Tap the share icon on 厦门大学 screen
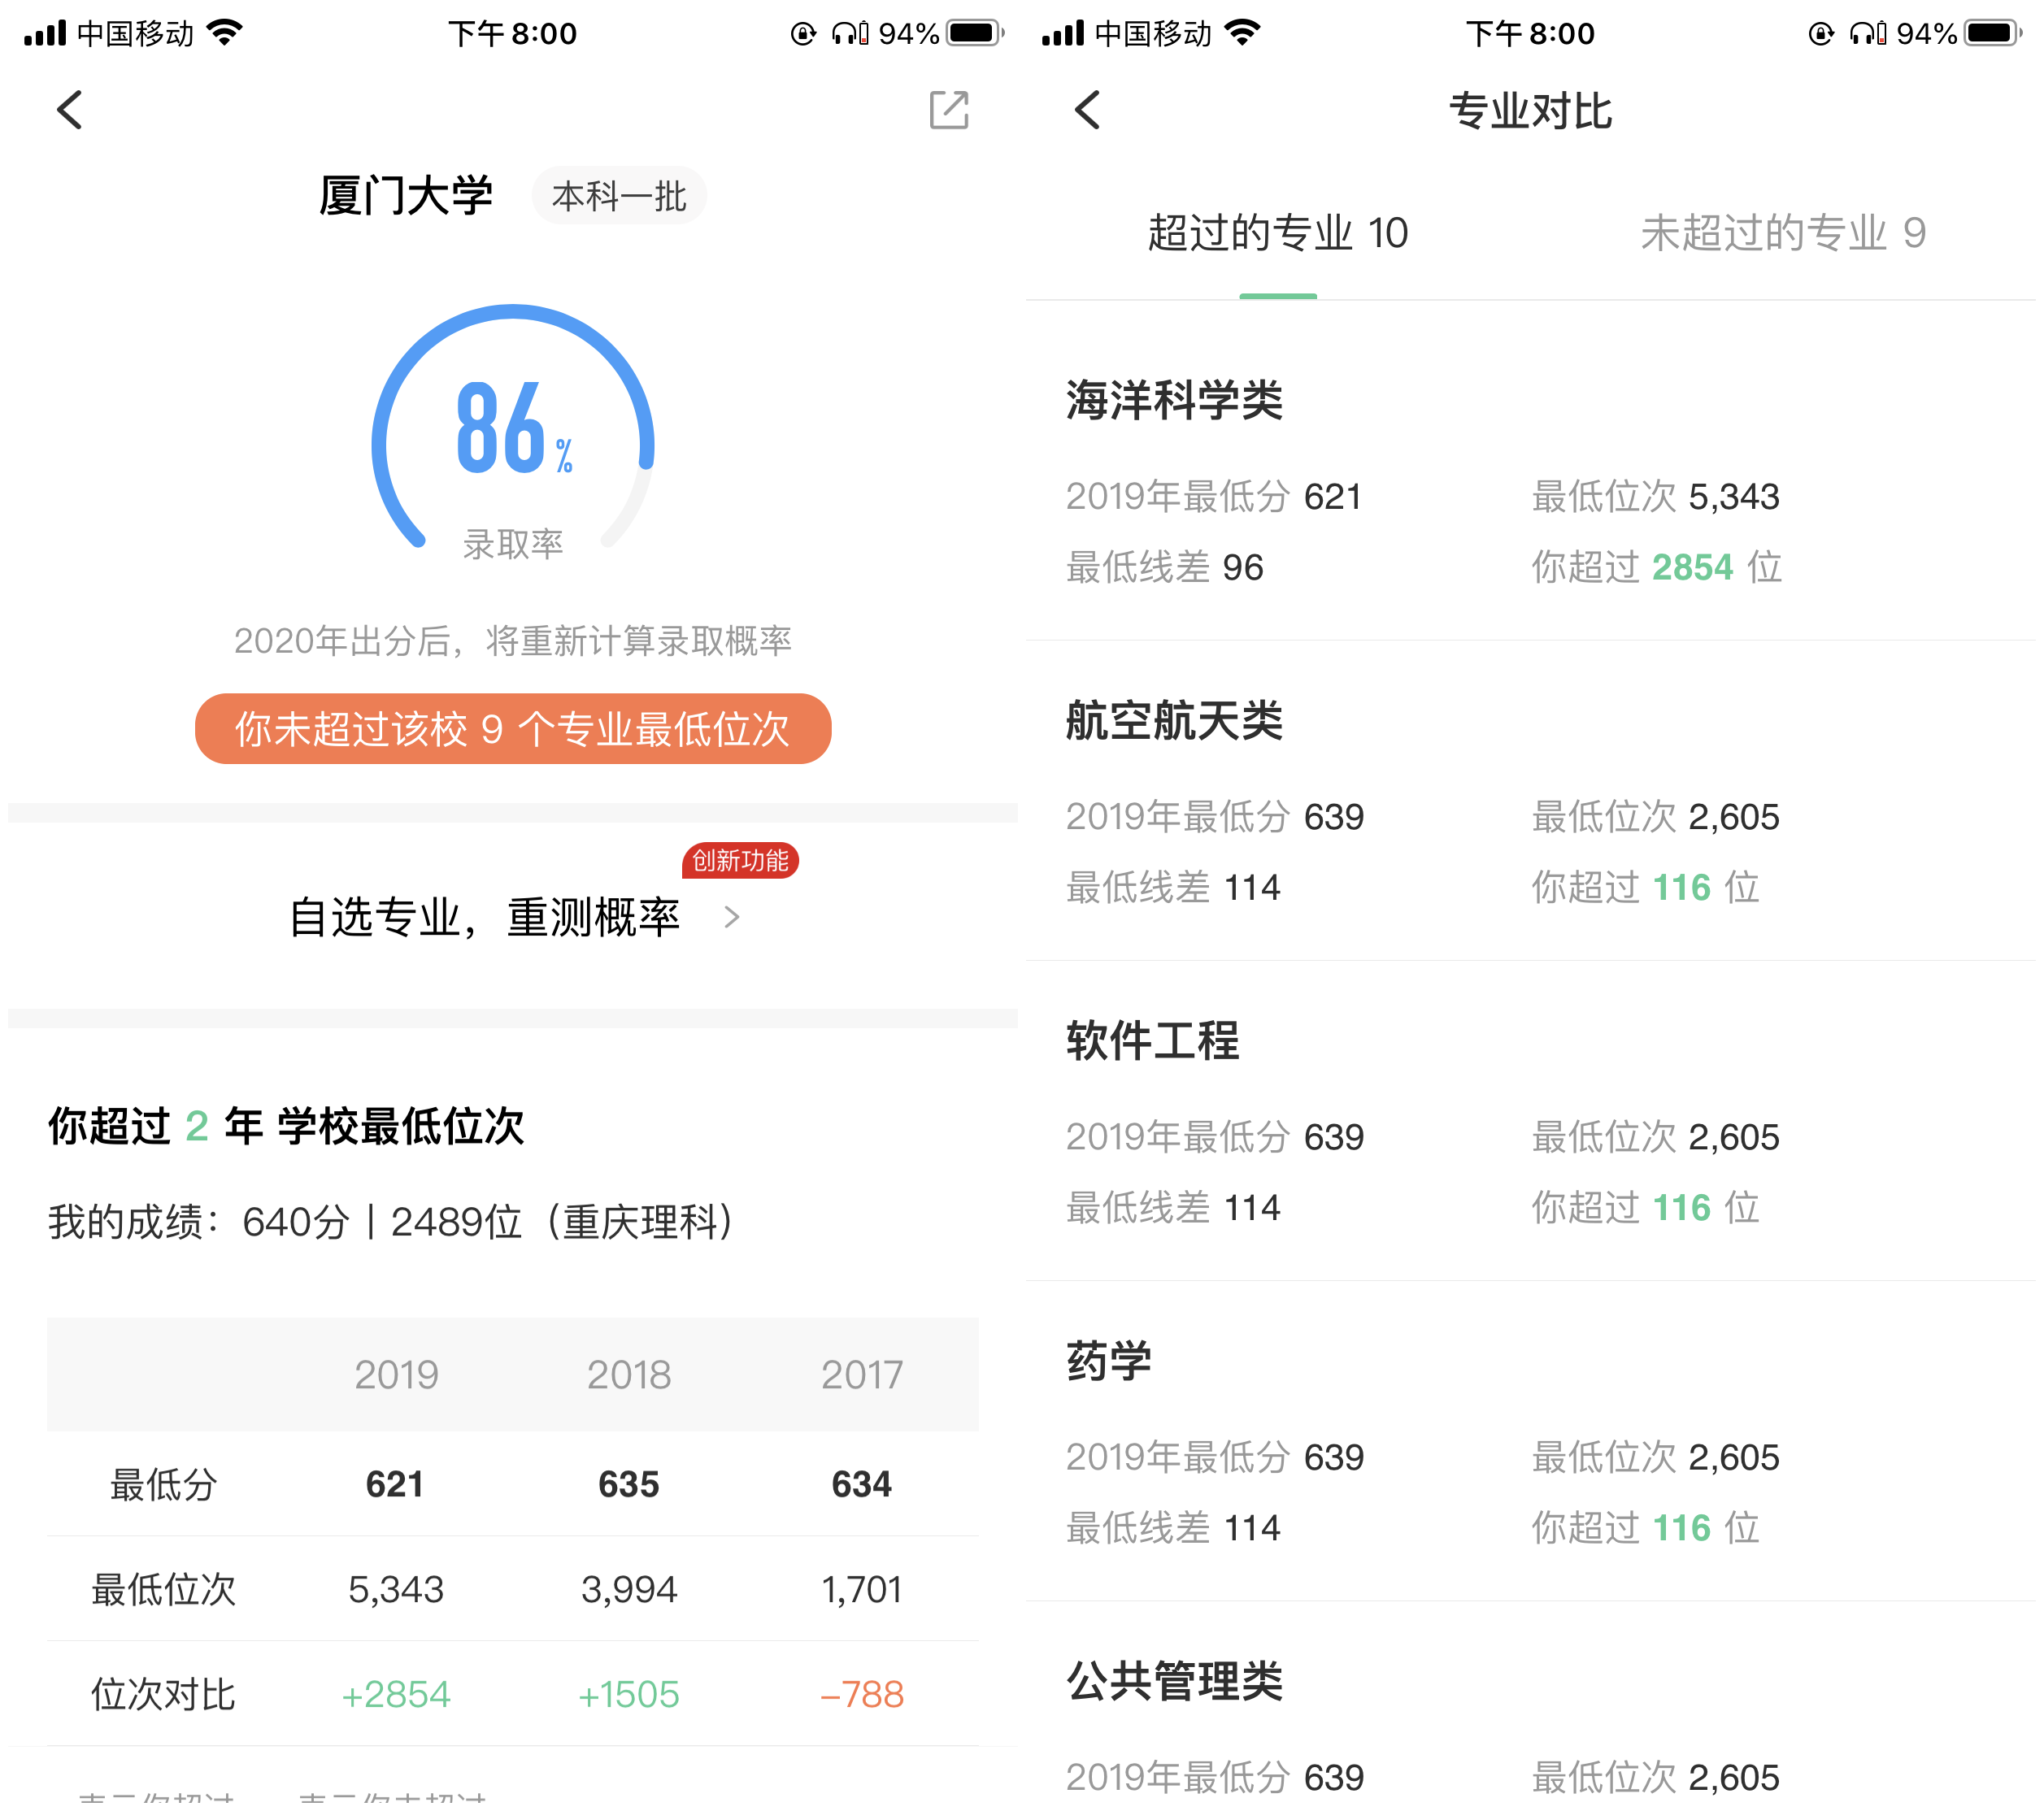Image resolution: width=2044 pixels, height=1811 pixels. click(x=948, y=110)
